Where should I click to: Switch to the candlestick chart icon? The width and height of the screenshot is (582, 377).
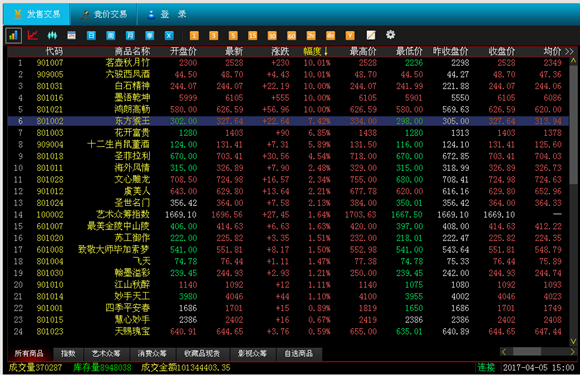pos(52,35)
